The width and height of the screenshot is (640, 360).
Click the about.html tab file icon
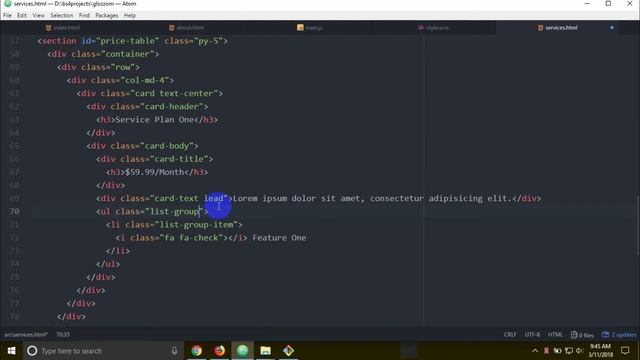(x=171, y=28)
